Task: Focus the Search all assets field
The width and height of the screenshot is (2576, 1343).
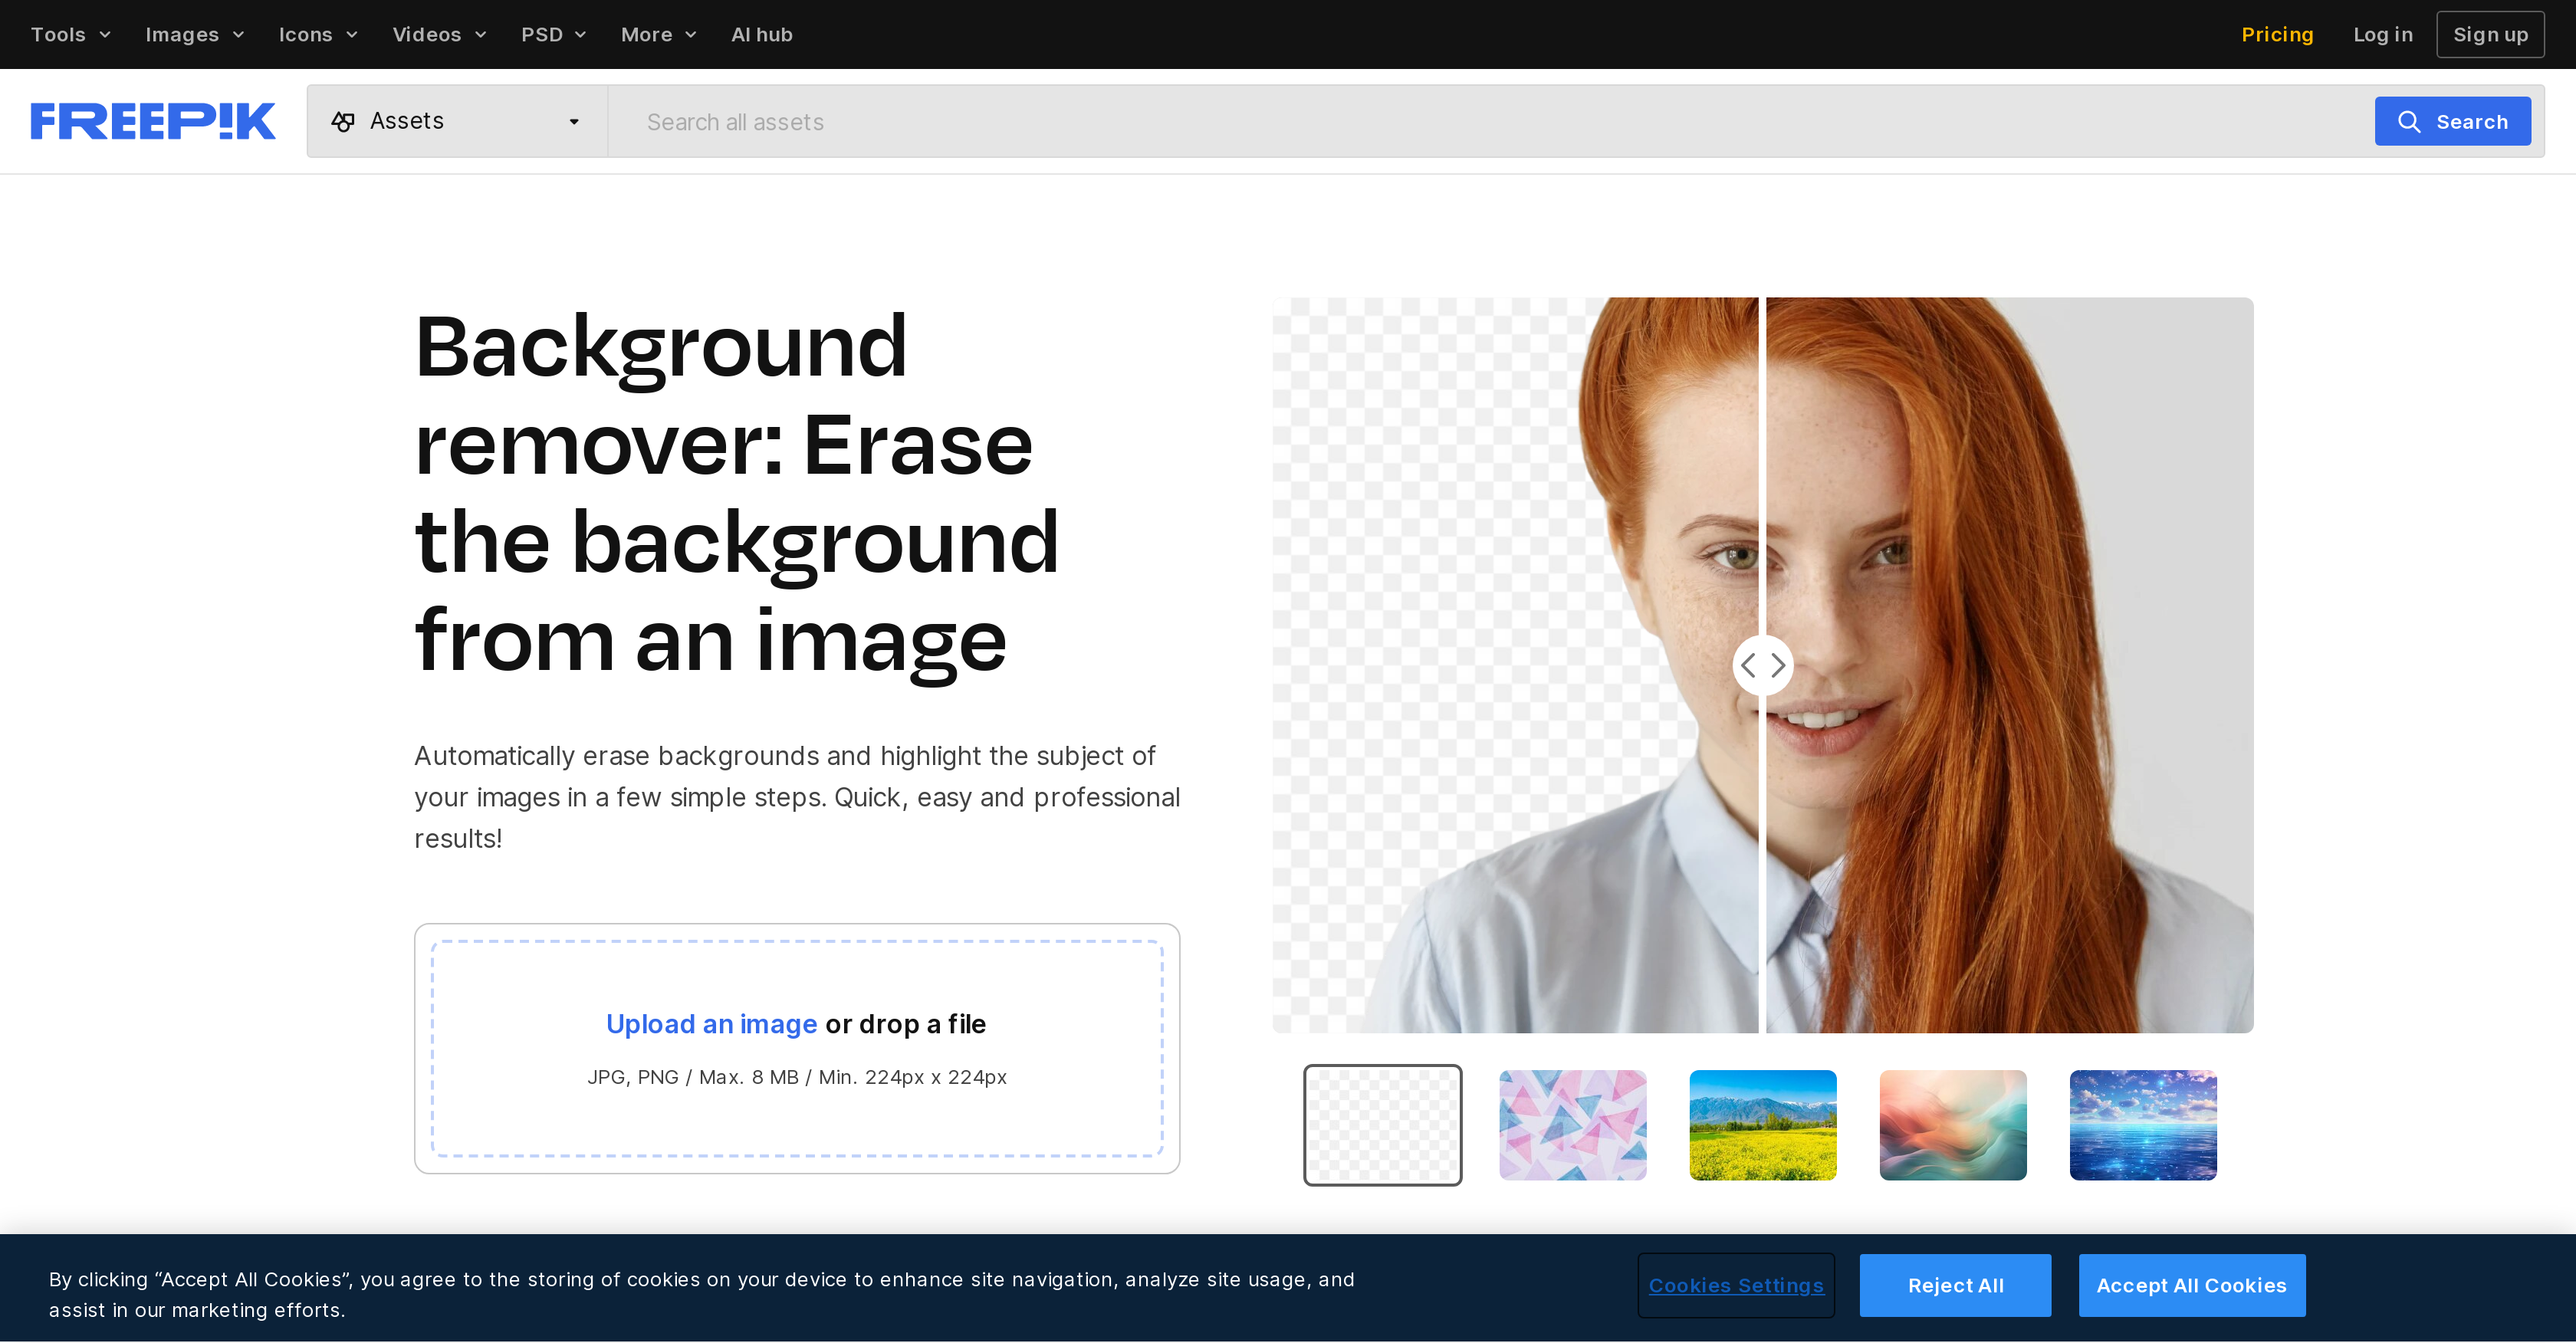Action: 1490,122
